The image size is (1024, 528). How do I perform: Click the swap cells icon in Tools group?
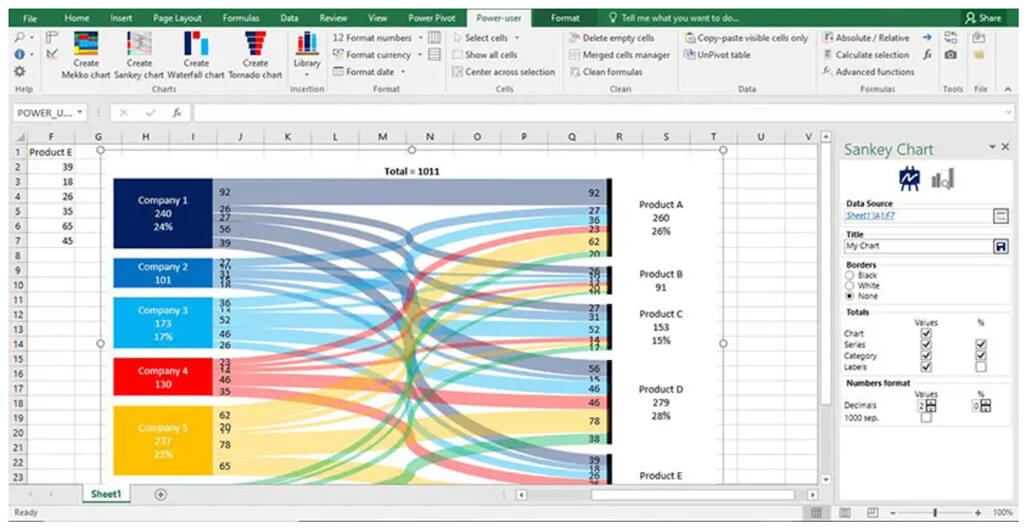coord(952,38)
